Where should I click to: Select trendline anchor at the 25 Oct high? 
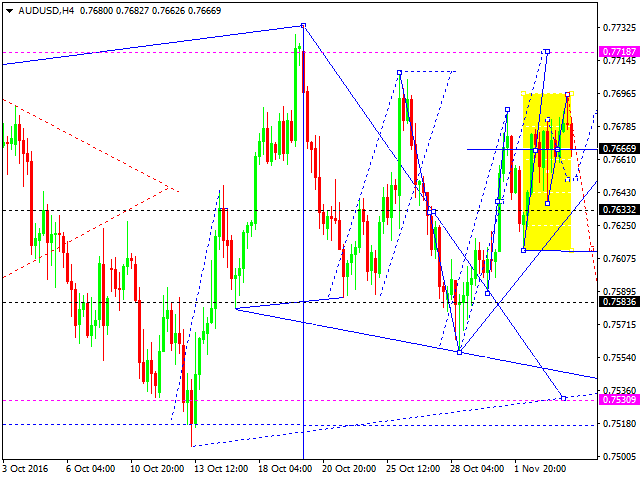click(400, 72)
